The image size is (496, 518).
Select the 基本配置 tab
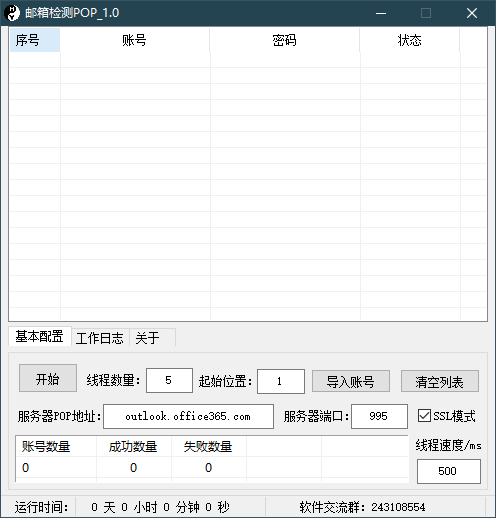40,336
